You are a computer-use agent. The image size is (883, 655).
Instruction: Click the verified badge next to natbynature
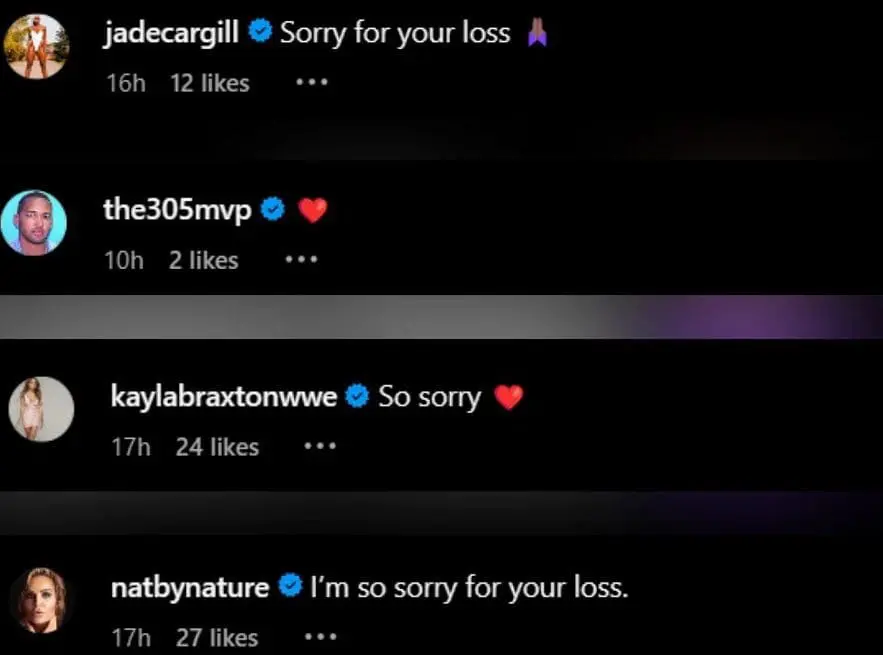click(x=291, y=587)
